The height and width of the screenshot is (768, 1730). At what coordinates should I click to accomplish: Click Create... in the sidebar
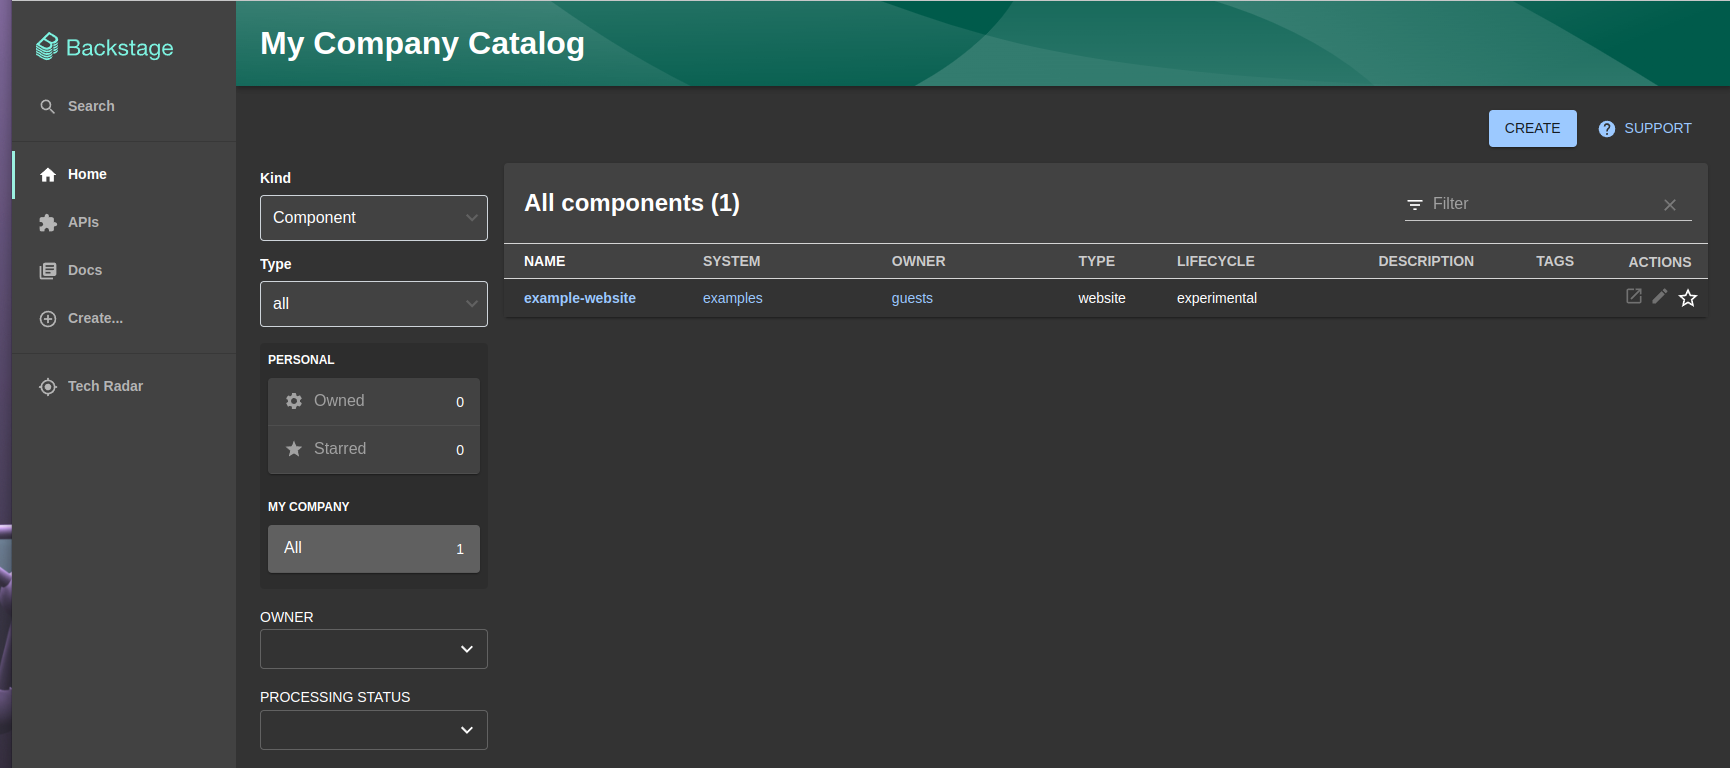[x=95, y=318]
